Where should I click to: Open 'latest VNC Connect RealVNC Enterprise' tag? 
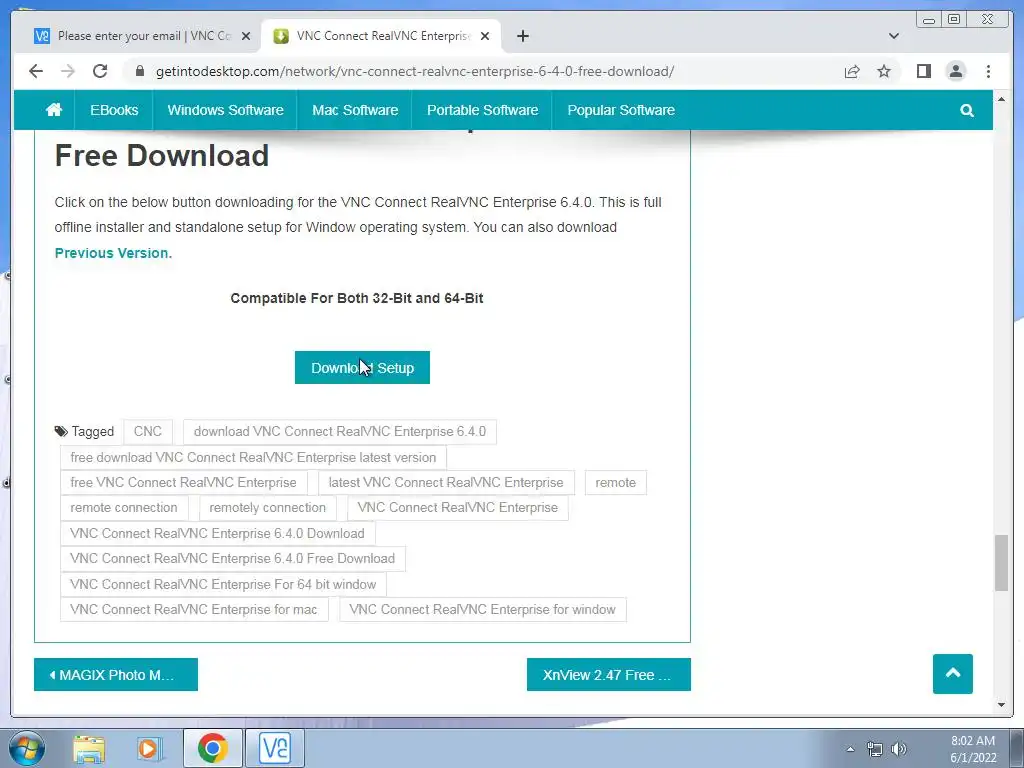[446, 483]
